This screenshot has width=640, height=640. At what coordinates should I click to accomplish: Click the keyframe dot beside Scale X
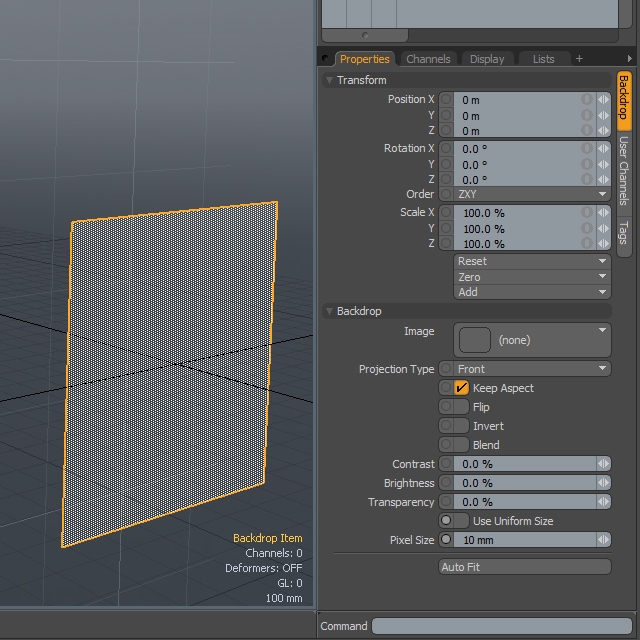[x=446, y=212]
